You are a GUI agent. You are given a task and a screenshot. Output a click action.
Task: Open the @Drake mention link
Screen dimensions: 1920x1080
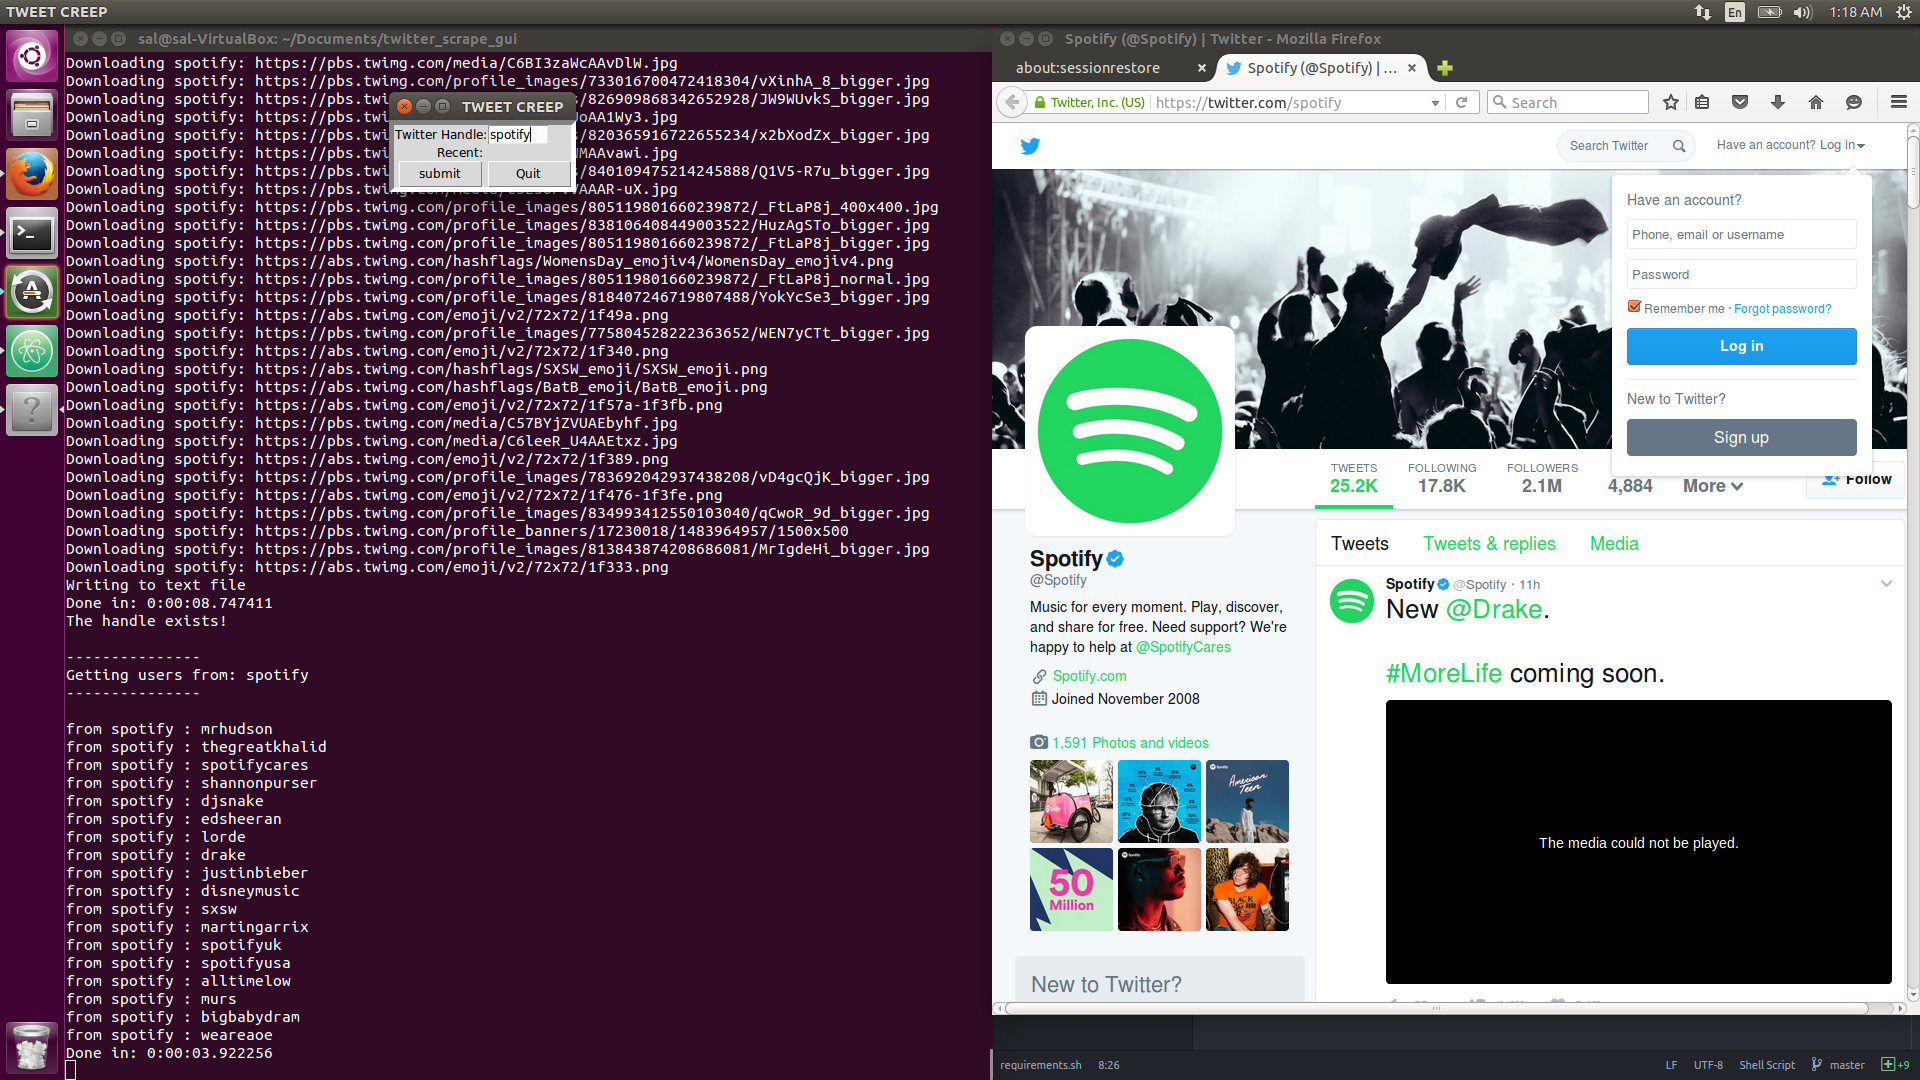pyautogui.click(x=1494, y=610)
